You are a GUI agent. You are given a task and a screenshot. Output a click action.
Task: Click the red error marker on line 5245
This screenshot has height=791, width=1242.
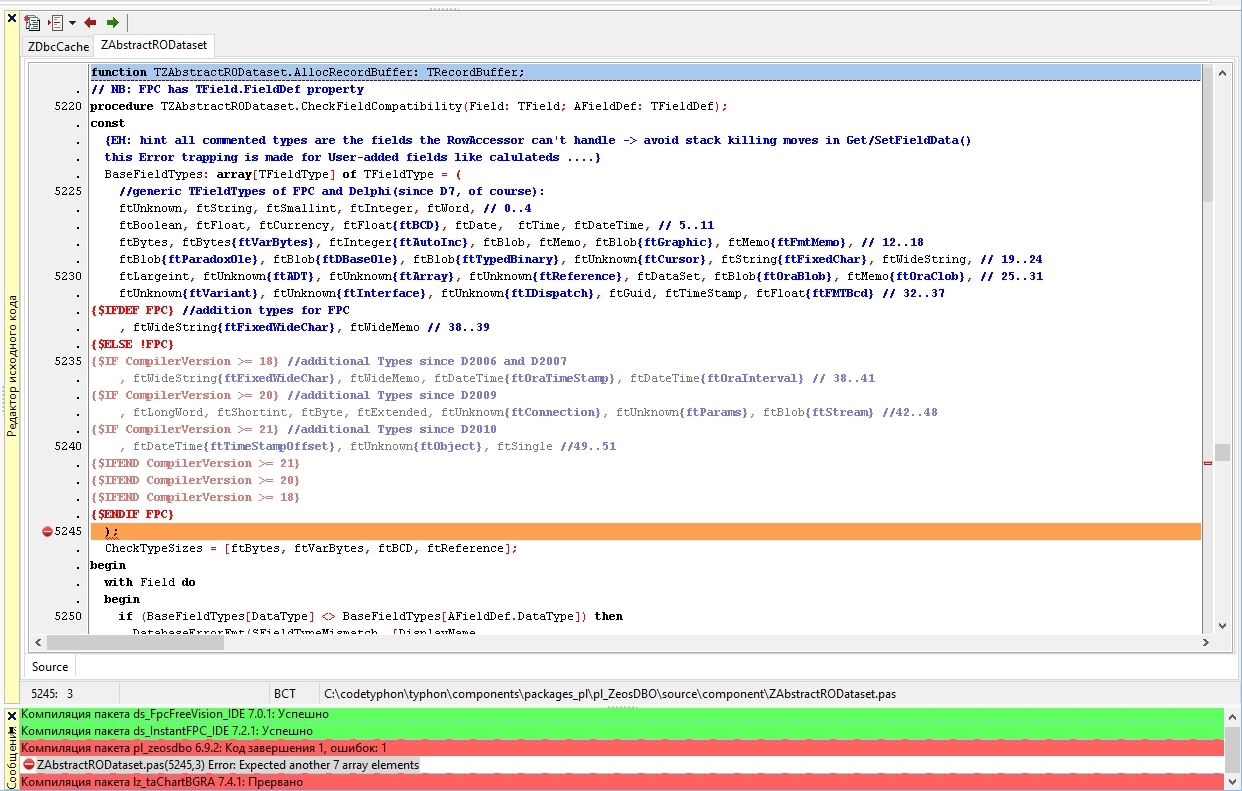tap(47, 531)
